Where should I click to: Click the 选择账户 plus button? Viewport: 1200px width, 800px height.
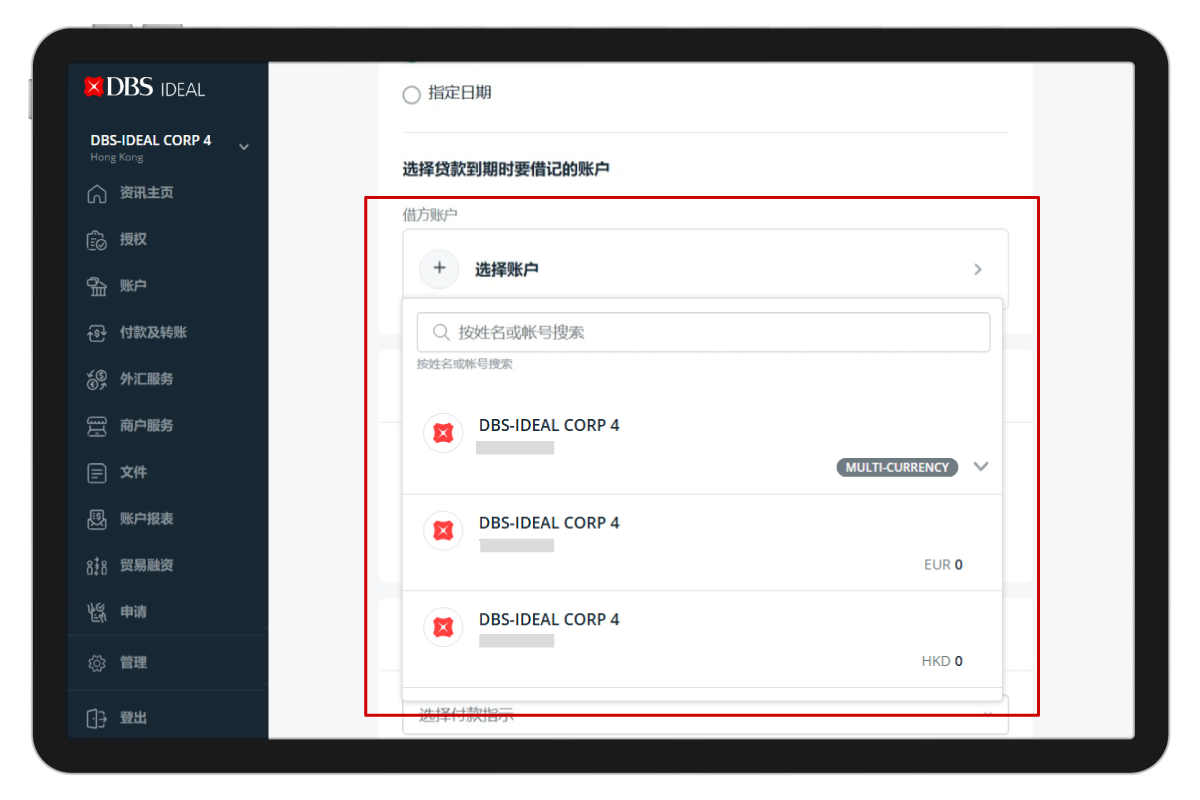(439, 269)
